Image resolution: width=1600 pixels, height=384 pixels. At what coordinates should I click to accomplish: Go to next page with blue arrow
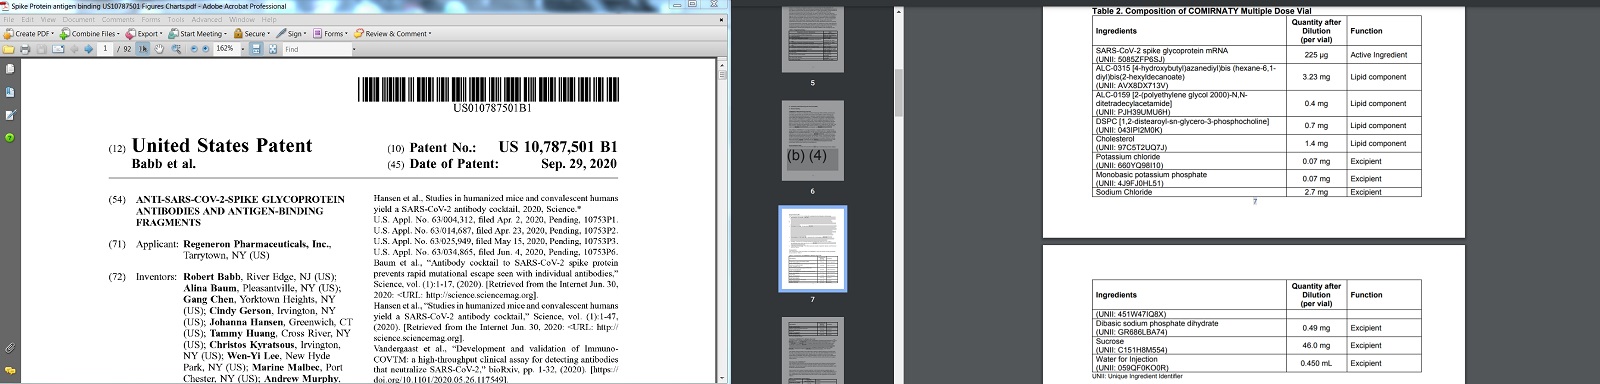click(x=89, y=48)
